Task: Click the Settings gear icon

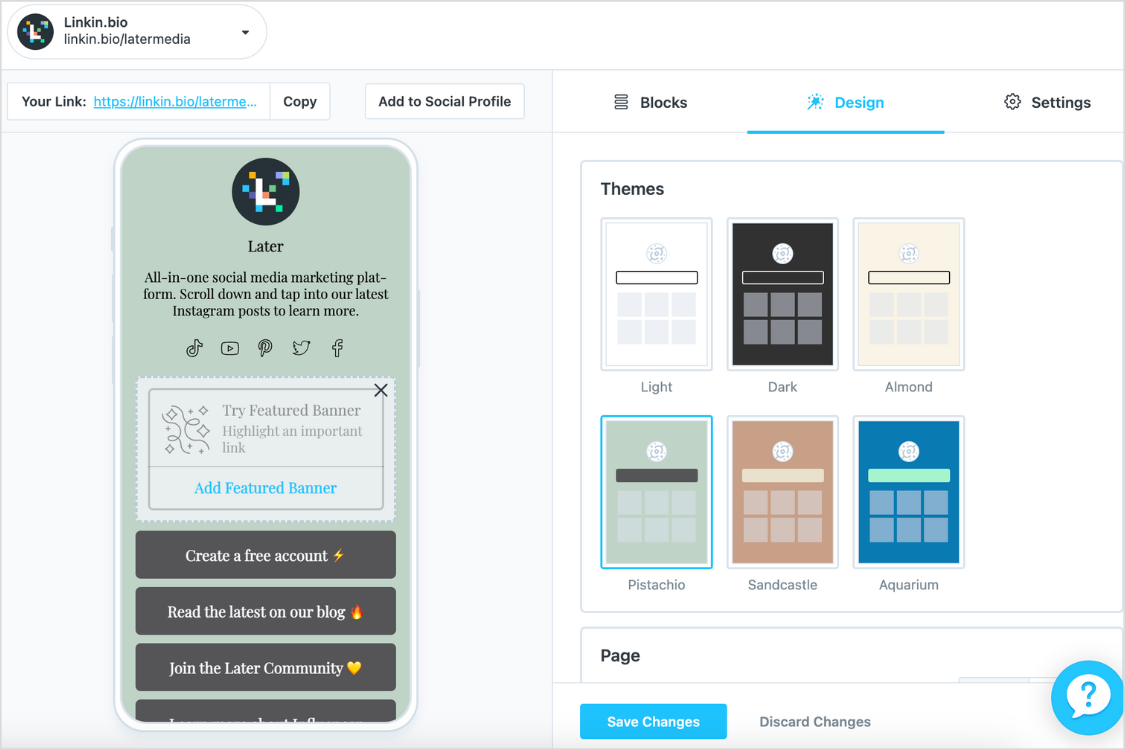Action: coord(1012,102)
